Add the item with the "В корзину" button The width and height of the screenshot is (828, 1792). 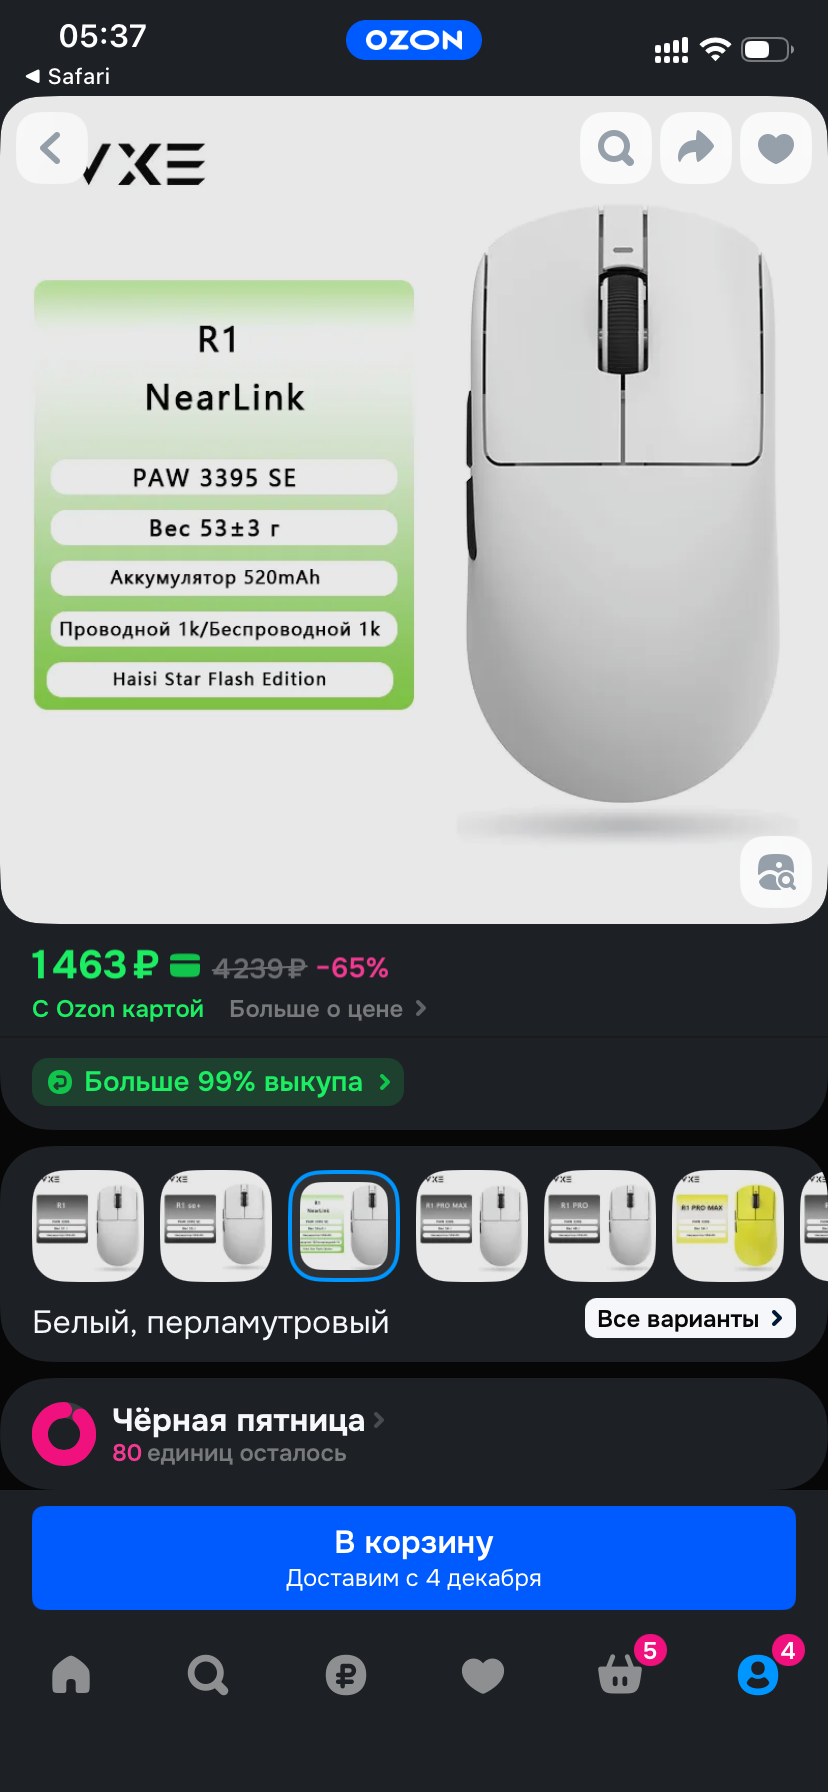pos(414,1558)
